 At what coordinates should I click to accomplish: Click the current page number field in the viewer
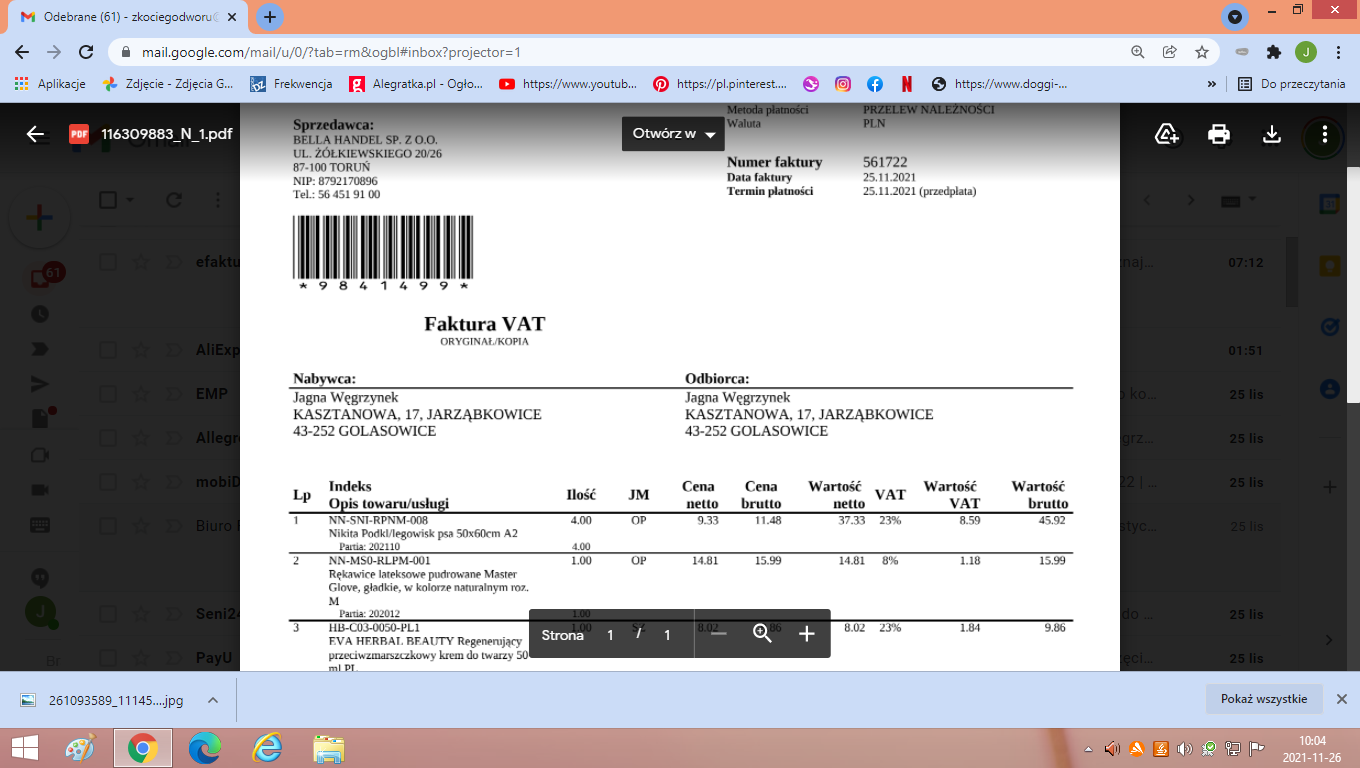pyautogui.click(x=610, y=635)
